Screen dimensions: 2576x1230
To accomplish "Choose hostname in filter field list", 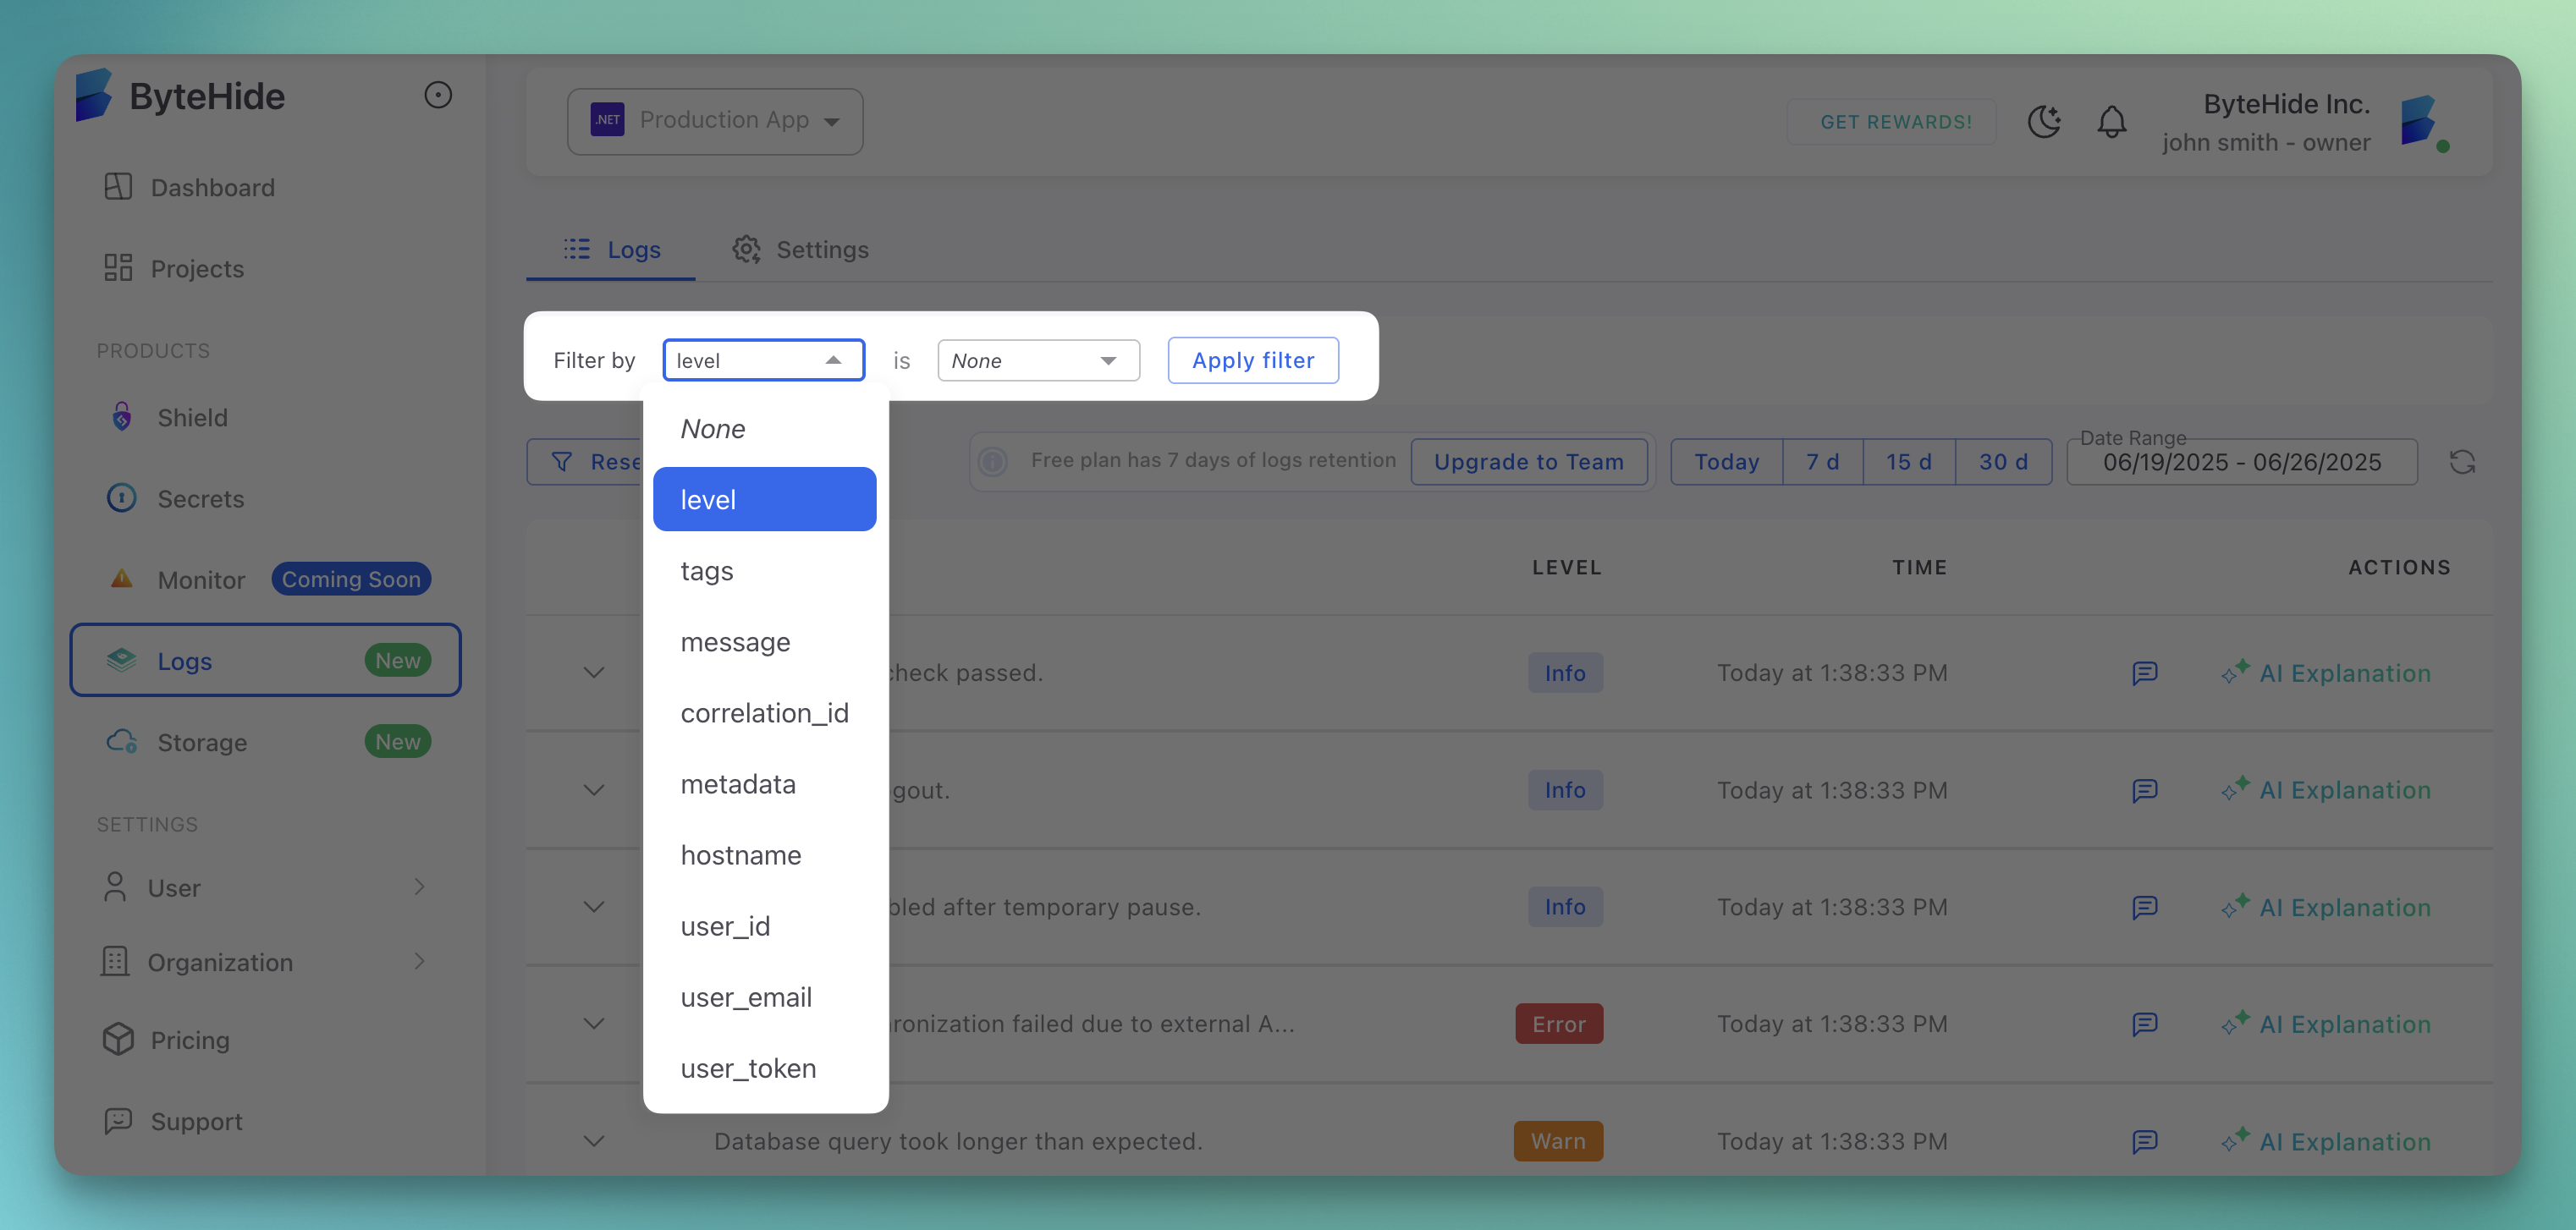I will tap(740, 855).
